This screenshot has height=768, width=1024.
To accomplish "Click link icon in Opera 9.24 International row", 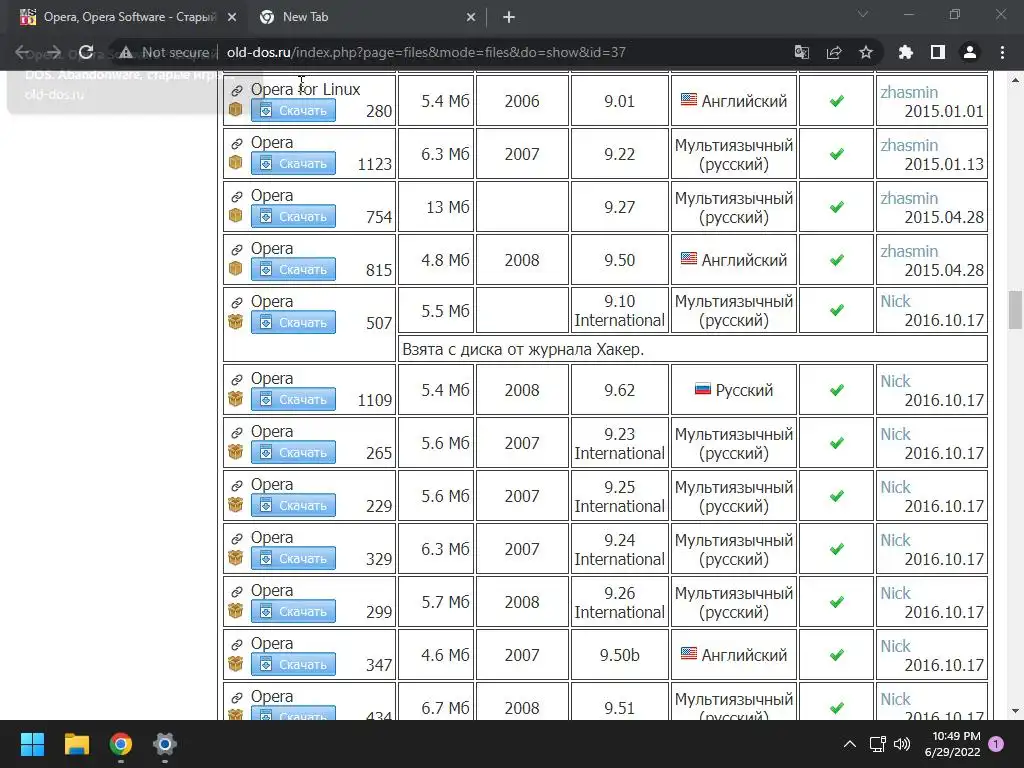I will 237,537.
